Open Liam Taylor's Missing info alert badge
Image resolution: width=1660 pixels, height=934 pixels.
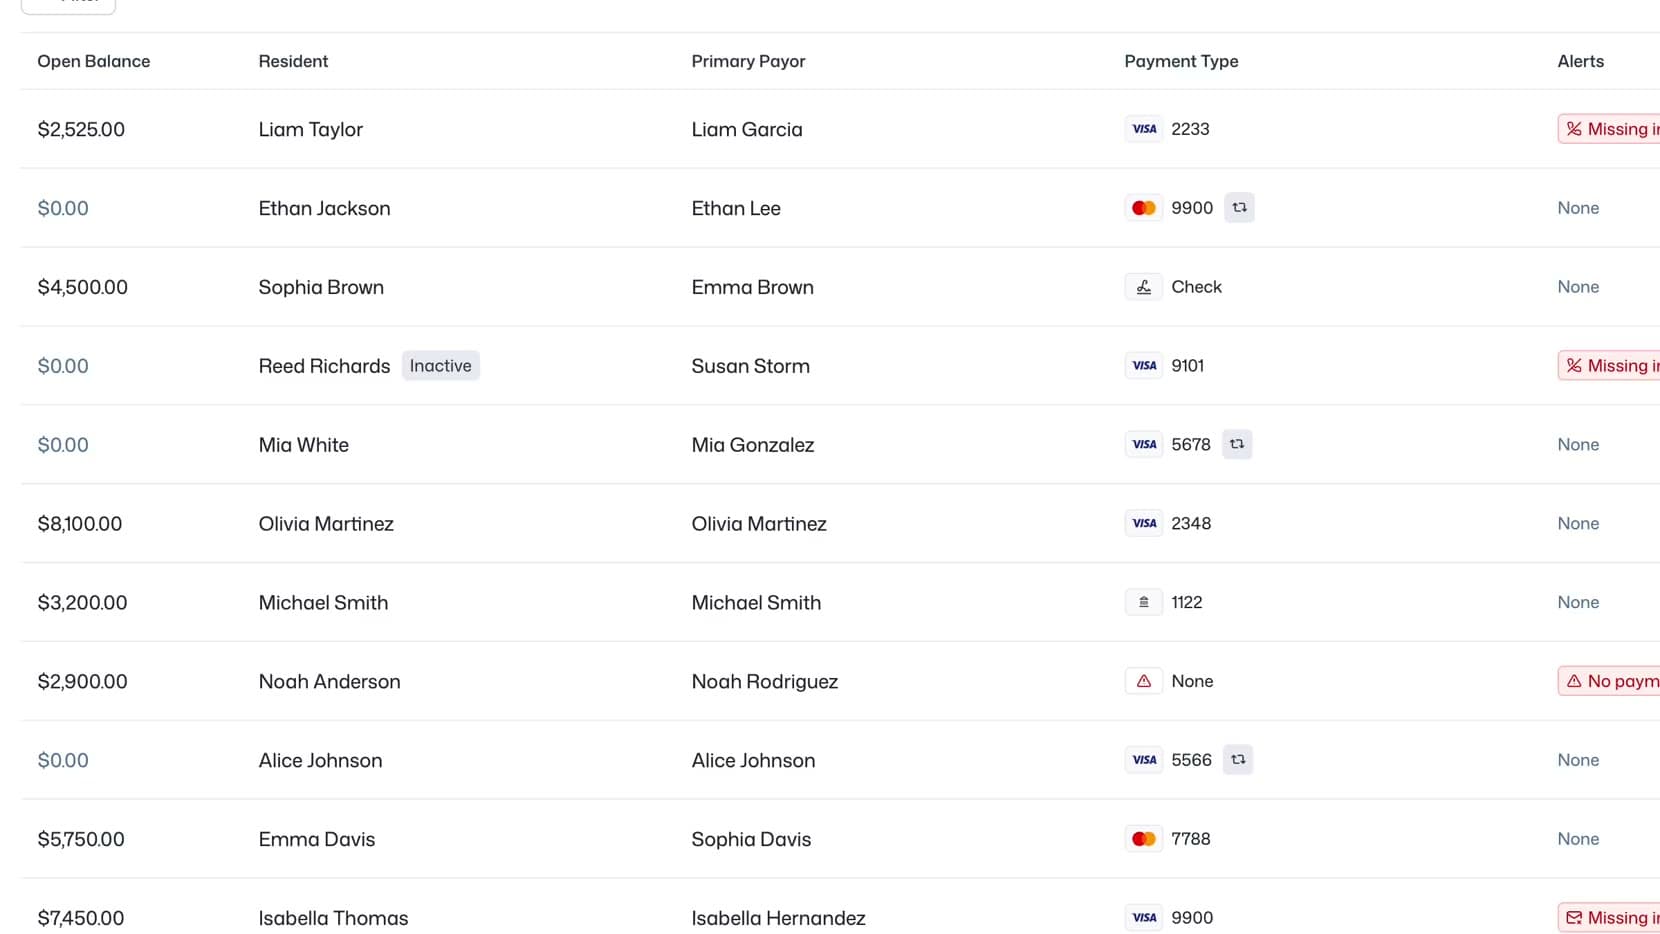click(x=1609, y=129)
